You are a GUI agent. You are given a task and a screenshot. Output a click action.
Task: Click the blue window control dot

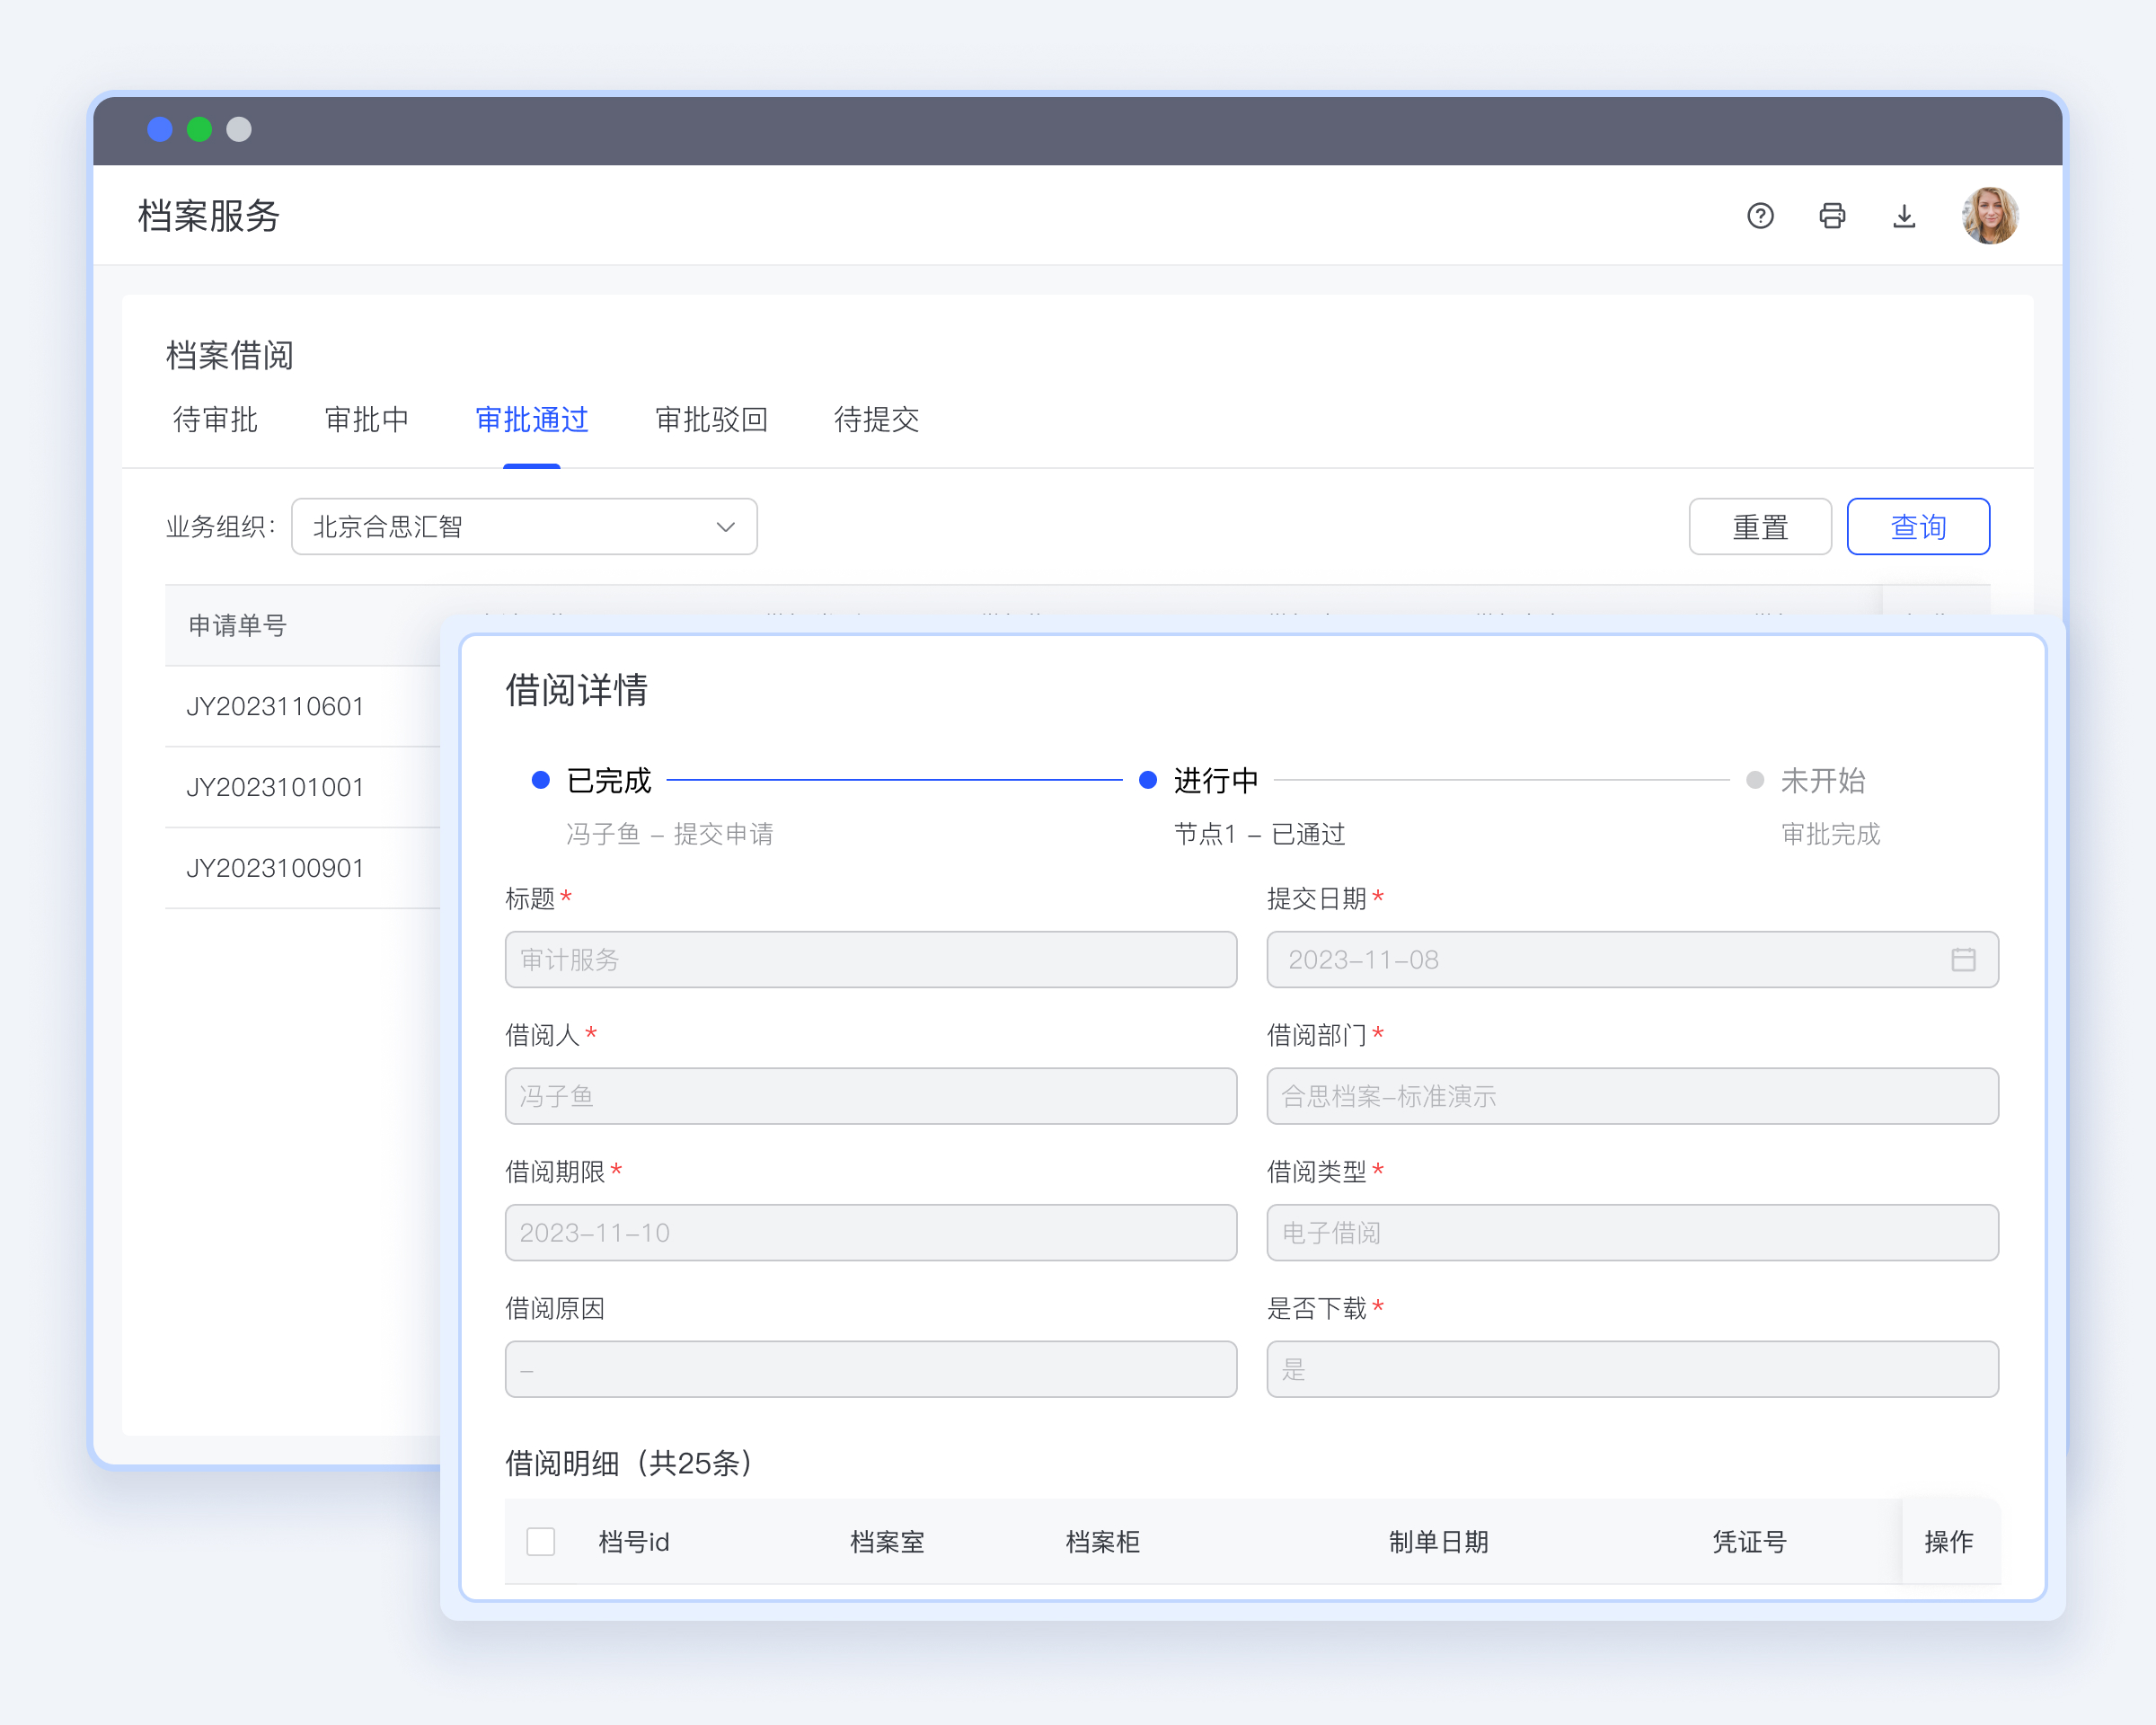(x=160, y=130)
